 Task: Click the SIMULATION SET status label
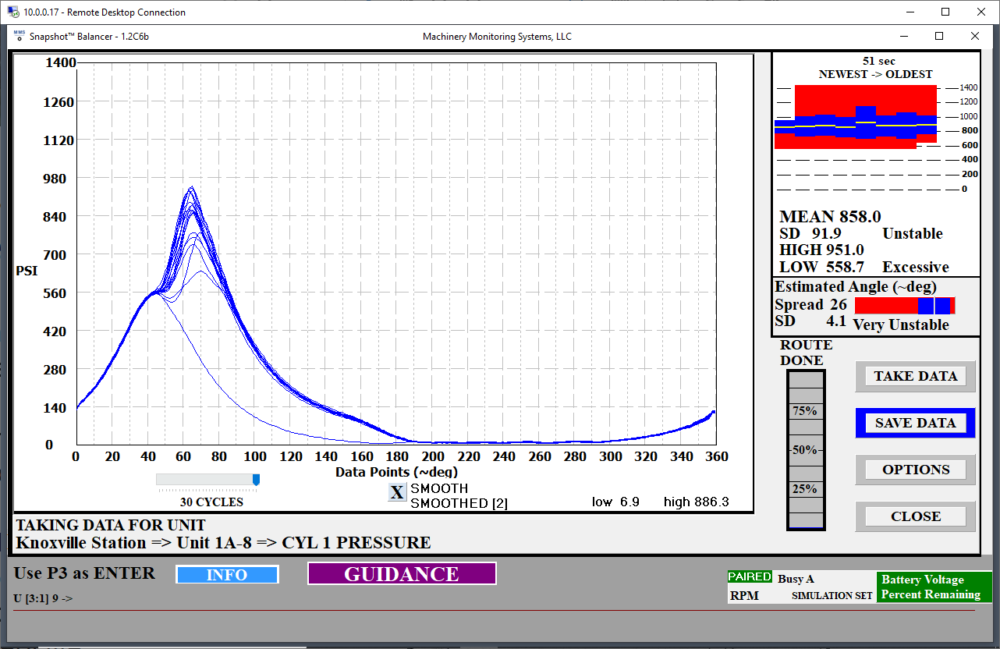pyautogui.click(x=832, y=595)
